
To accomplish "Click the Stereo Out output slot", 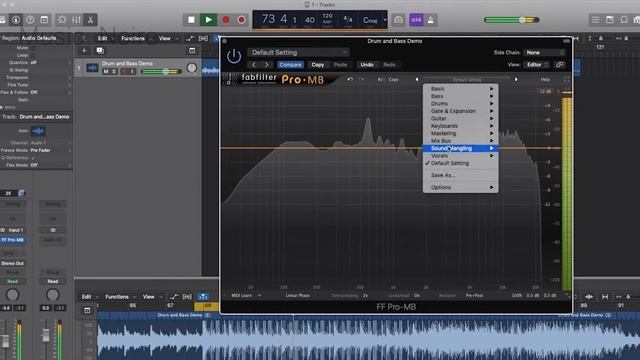I will (x=12, y=263).
